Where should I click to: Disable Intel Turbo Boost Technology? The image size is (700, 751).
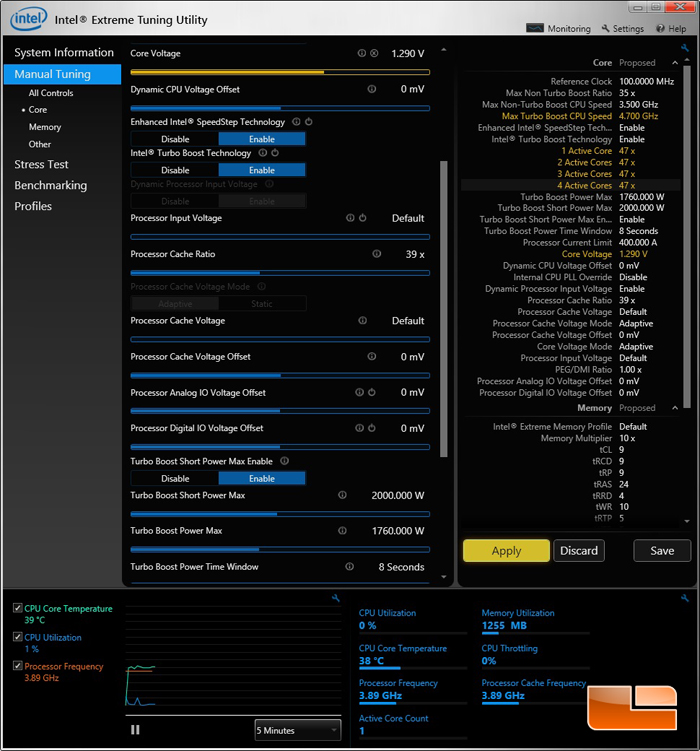(175, 170)
